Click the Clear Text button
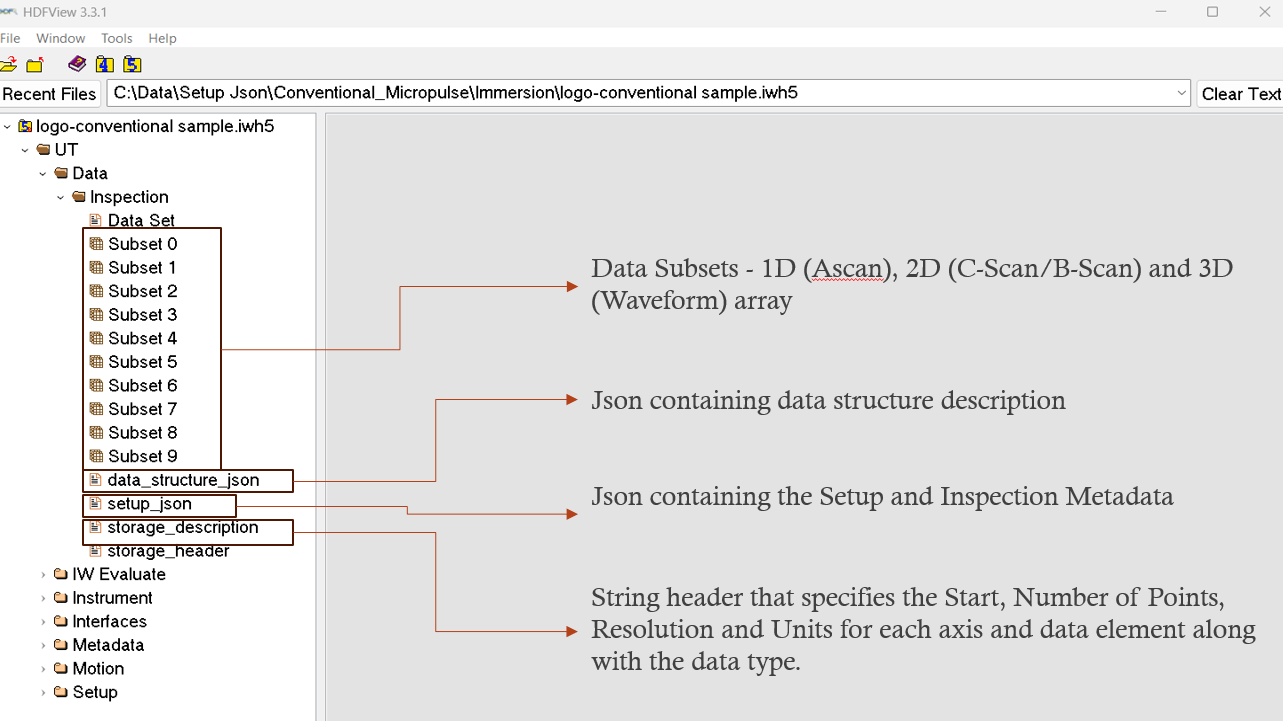1283x721 pixels. click(x=1240, y=93)
